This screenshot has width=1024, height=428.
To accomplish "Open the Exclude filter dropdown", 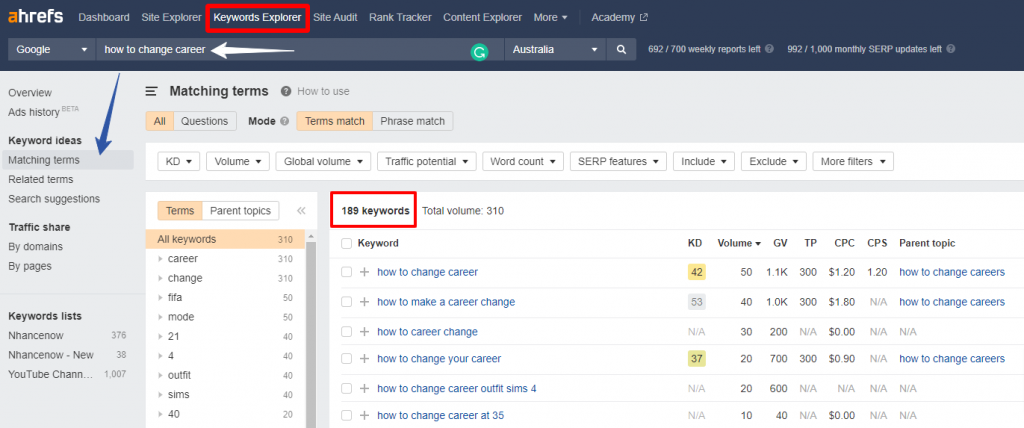I will coord(774,161).
